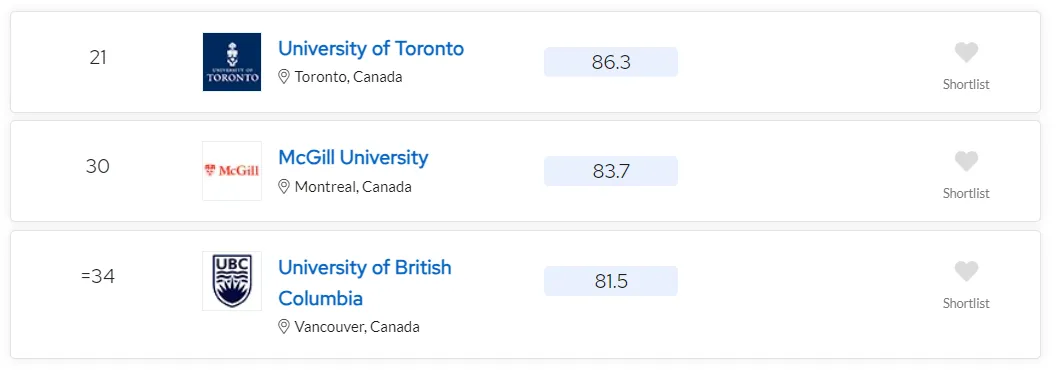1056x371 pixels.
Task: Toggle McGill University shortlist heart
Action: click(966, 162)
